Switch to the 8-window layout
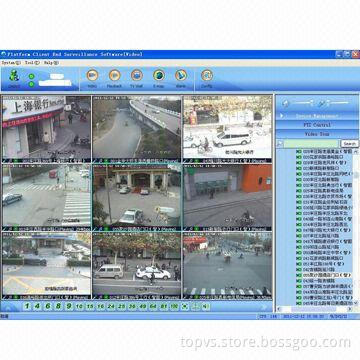360x360 pixels. point(58,306)
